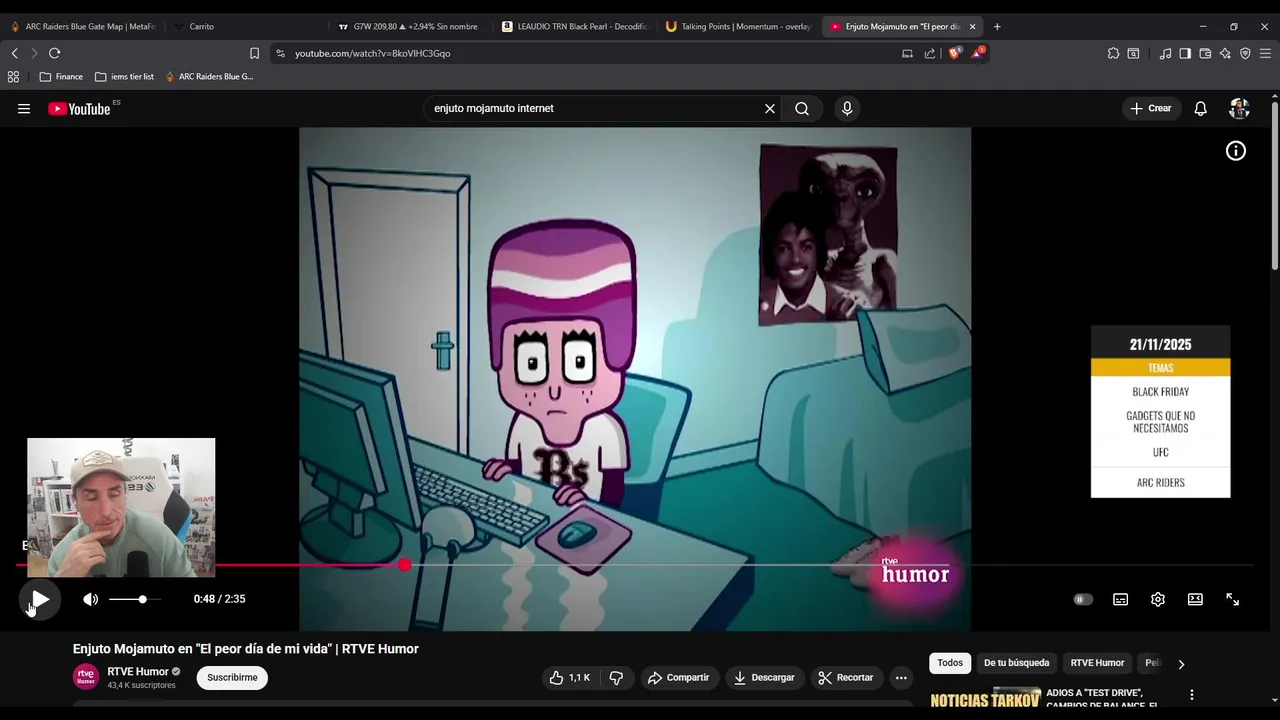The width and height of the screenshot is (1280, 720).
Task: Switch to LEAUDIO TRN Black Pearl tab
Action: (574, 27)
